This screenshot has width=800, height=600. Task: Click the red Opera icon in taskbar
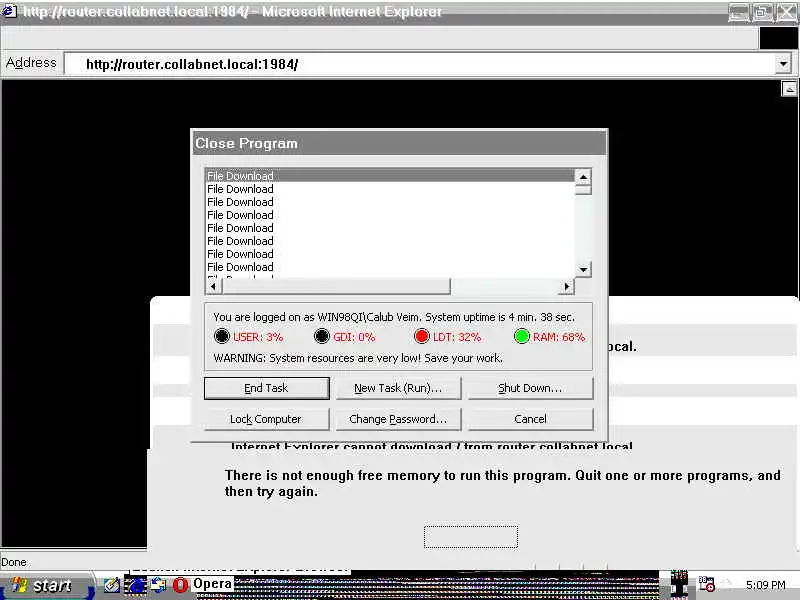[181, 585]
